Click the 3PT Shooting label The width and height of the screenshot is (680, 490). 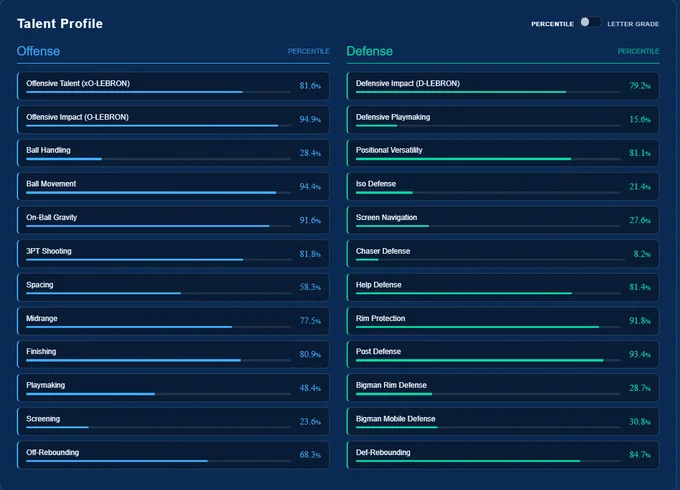(x=49, y=251)
